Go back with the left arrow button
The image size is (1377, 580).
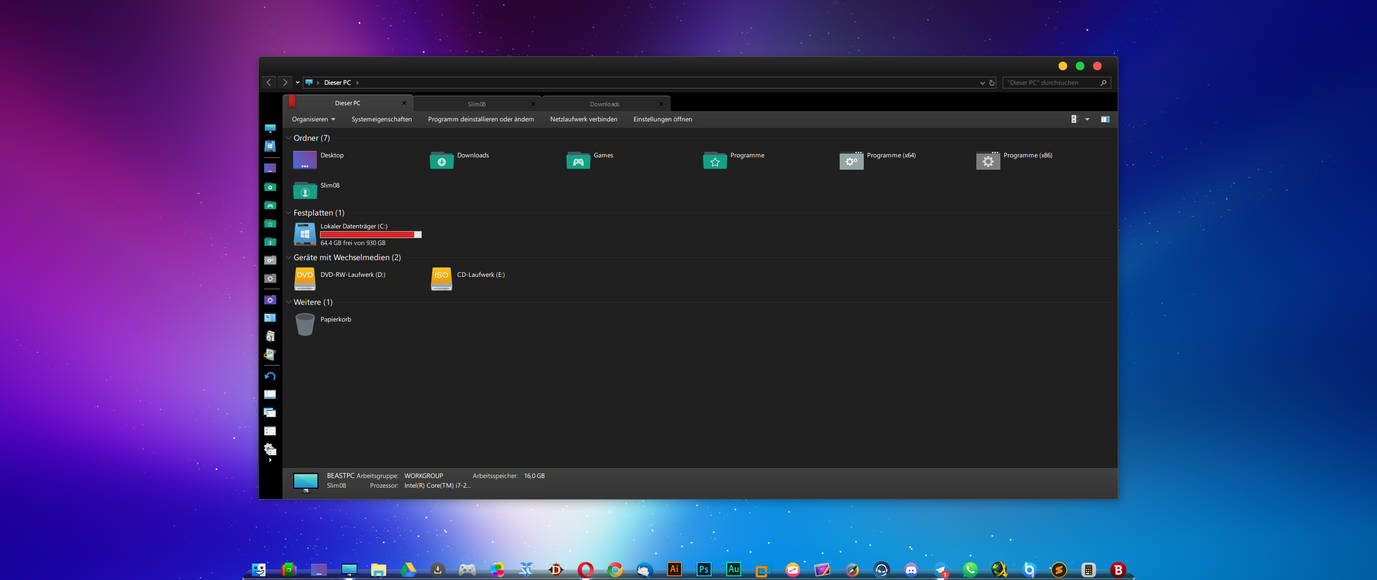[269, 83]
